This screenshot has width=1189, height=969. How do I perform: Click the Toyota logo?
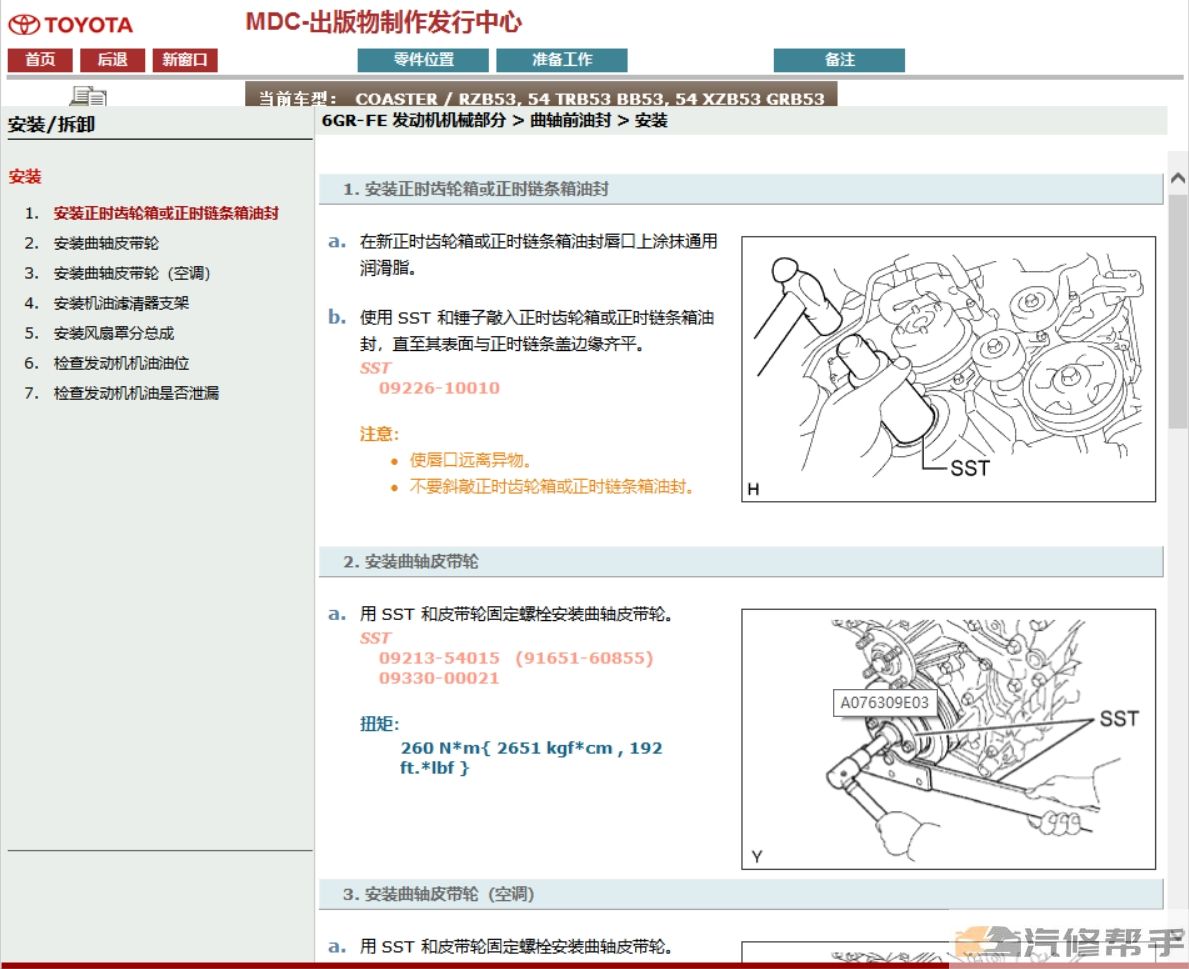point(71,25)
